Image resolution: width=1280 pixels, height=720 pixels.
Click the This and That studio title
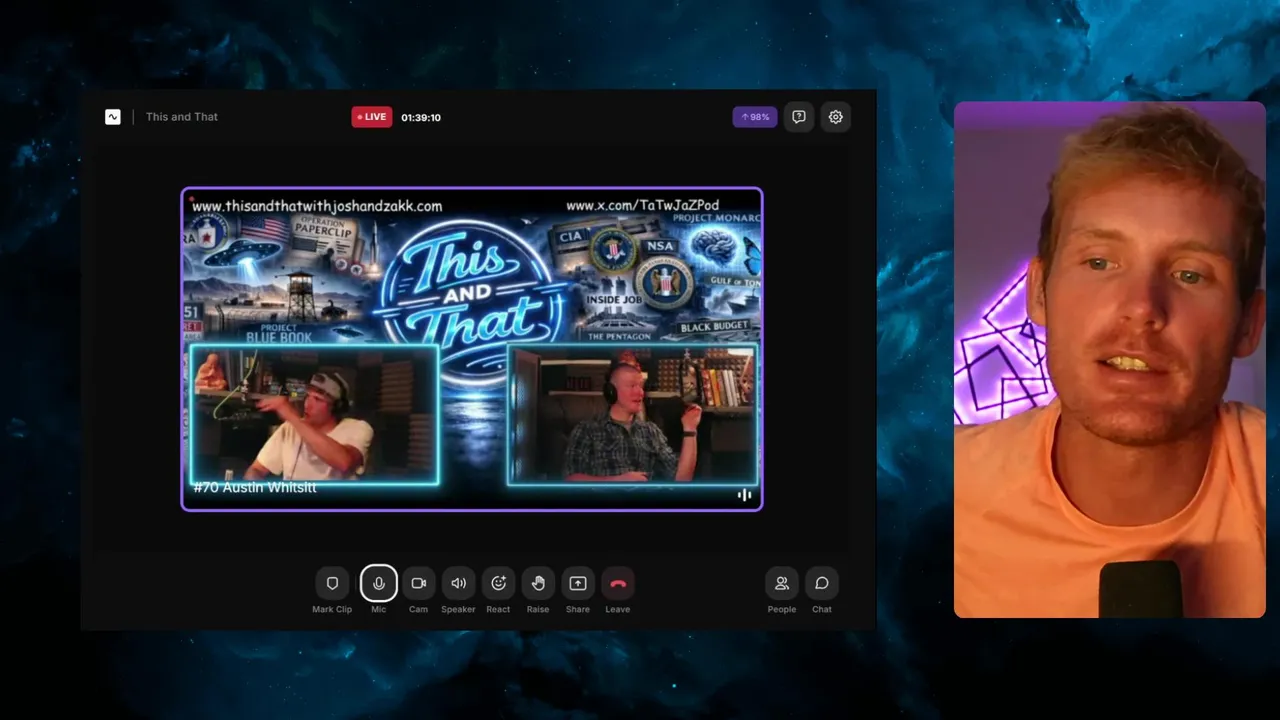(x=182, y=117)
